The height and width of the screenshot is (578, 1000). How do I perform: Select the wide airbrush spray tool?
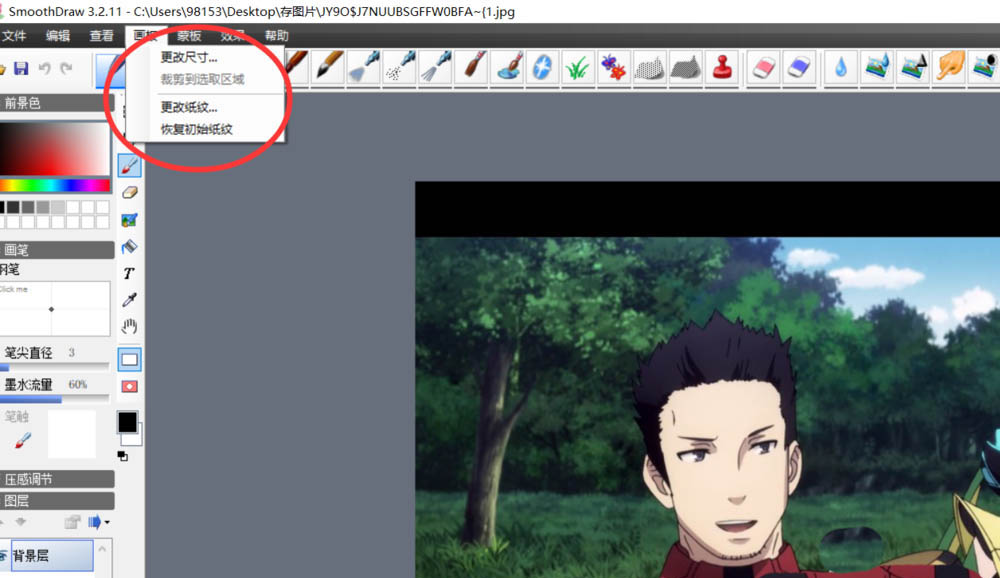(x=364, y=66)
